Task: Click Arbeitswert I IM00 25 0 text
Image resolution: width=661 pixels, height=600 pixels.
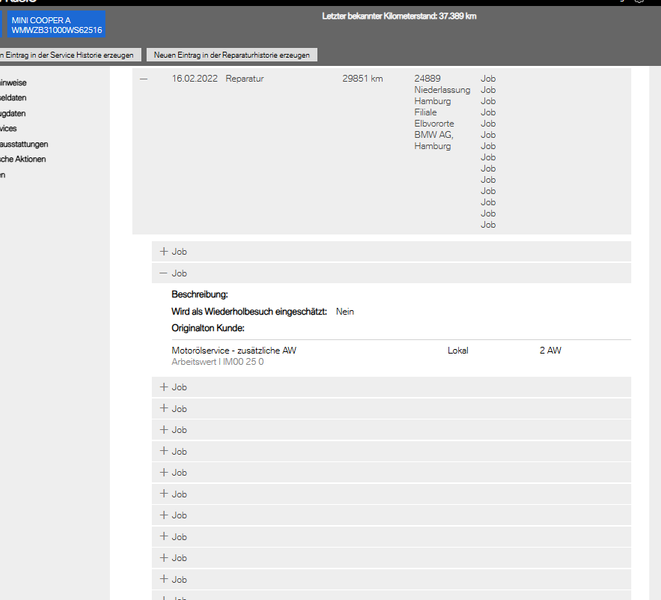Action: 218,362
